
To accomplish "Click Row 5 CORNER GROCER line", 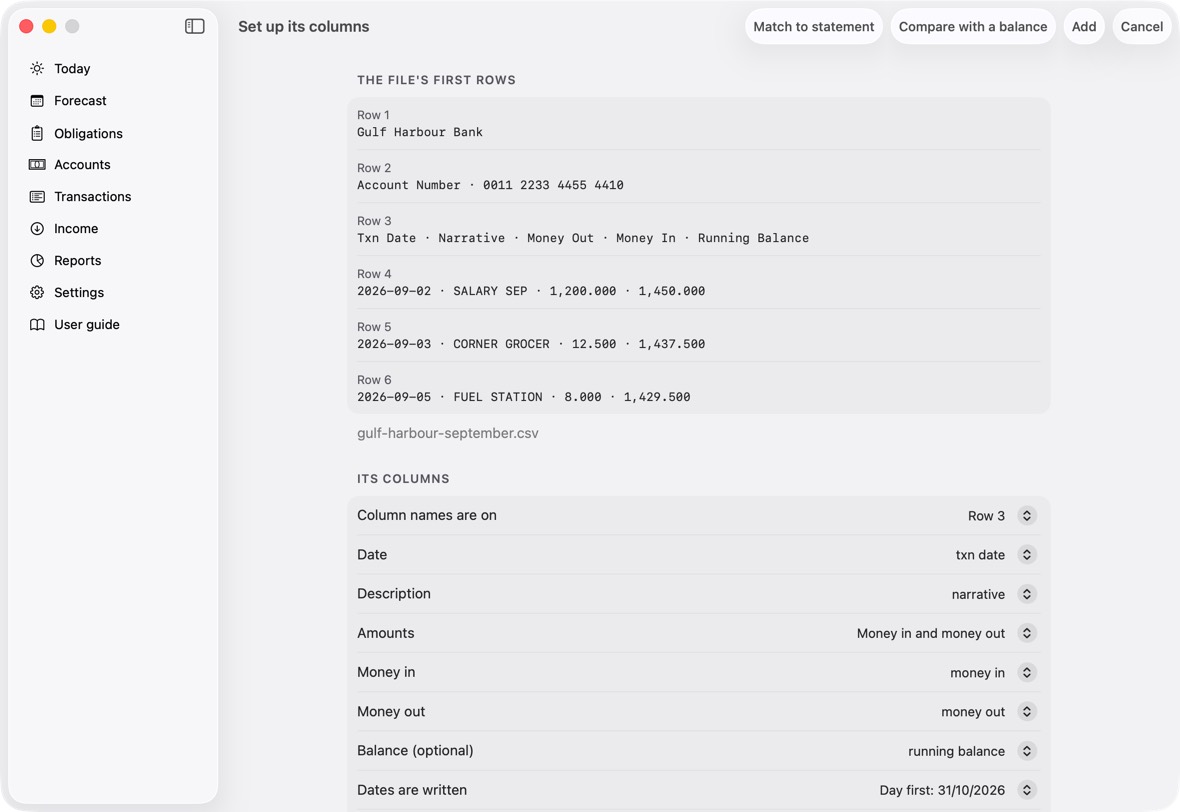I will [x=531, y=344].
